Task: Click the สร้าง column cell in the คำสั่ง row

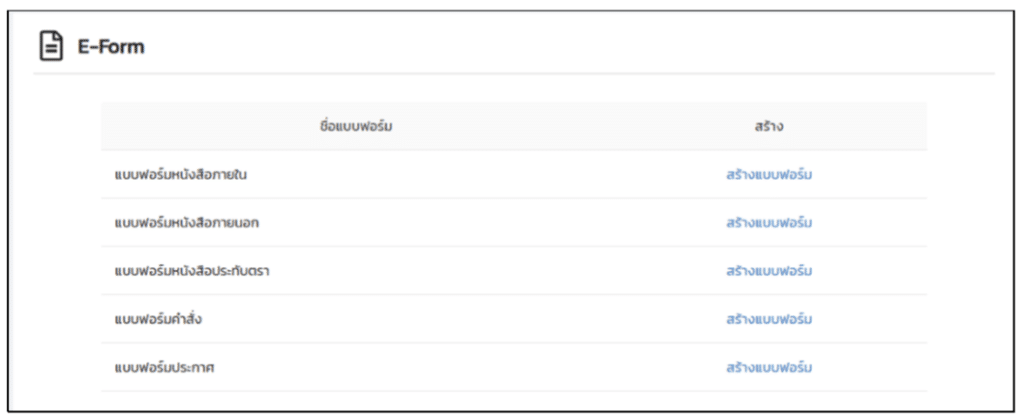Action: click(x=769, y=319)
